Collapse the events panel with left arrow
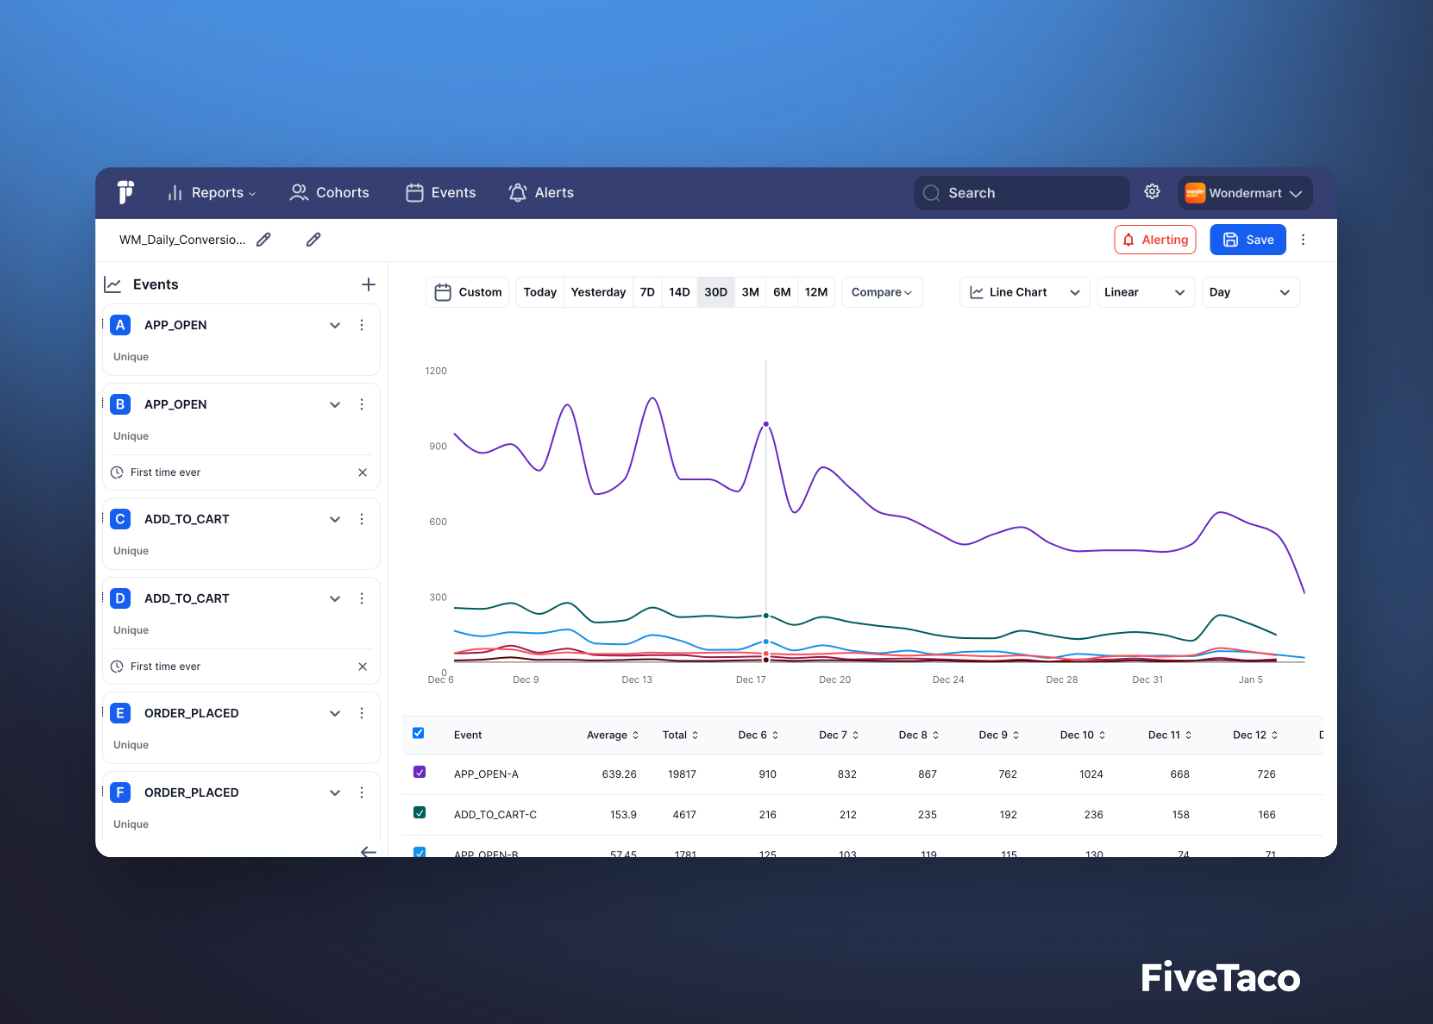The height and width of the screenshot is (1024, 1433). point(368,851)
